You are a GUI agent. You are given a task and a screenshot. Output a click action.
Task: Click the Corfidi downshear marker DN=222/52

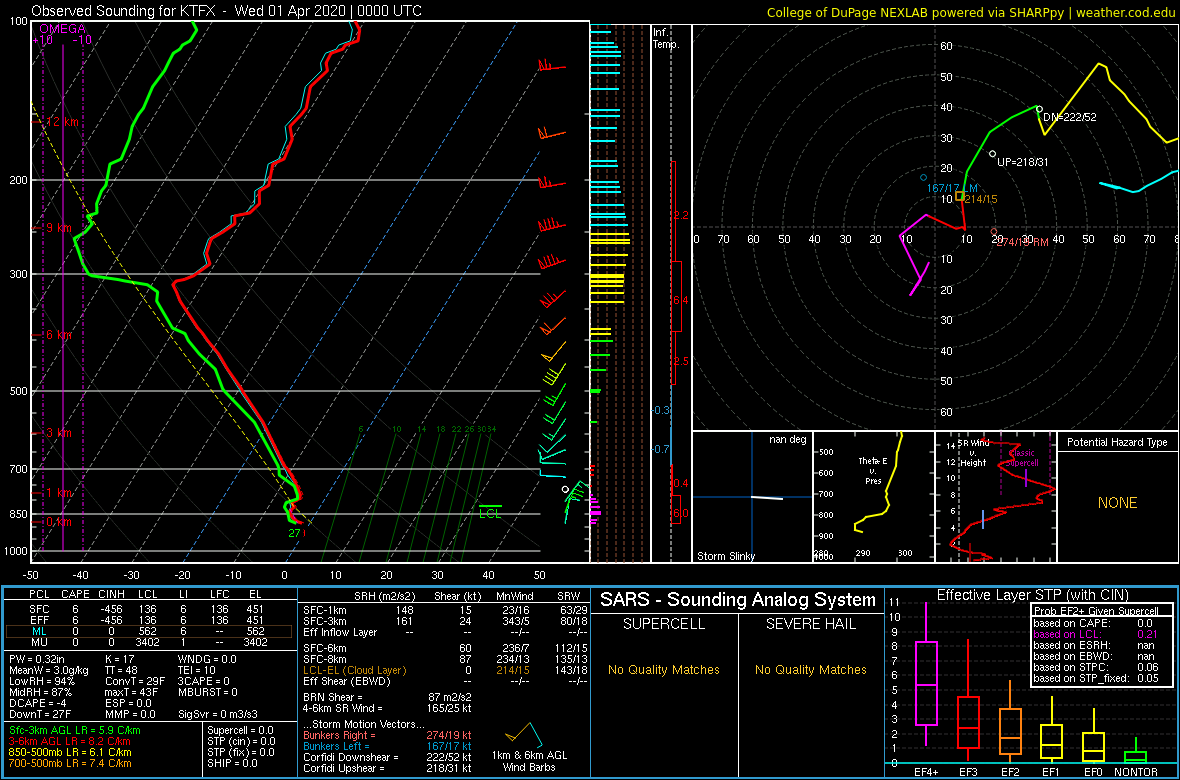1039,109
